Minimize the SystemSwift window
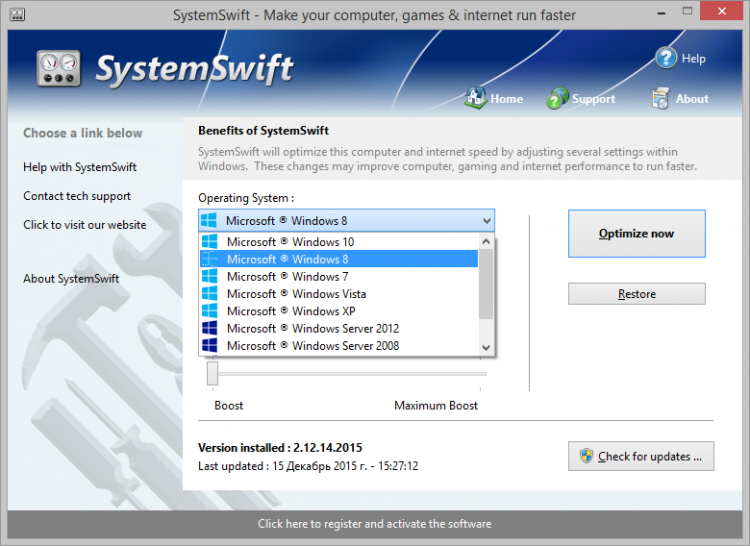750x546 pixels. pos(662,12)
